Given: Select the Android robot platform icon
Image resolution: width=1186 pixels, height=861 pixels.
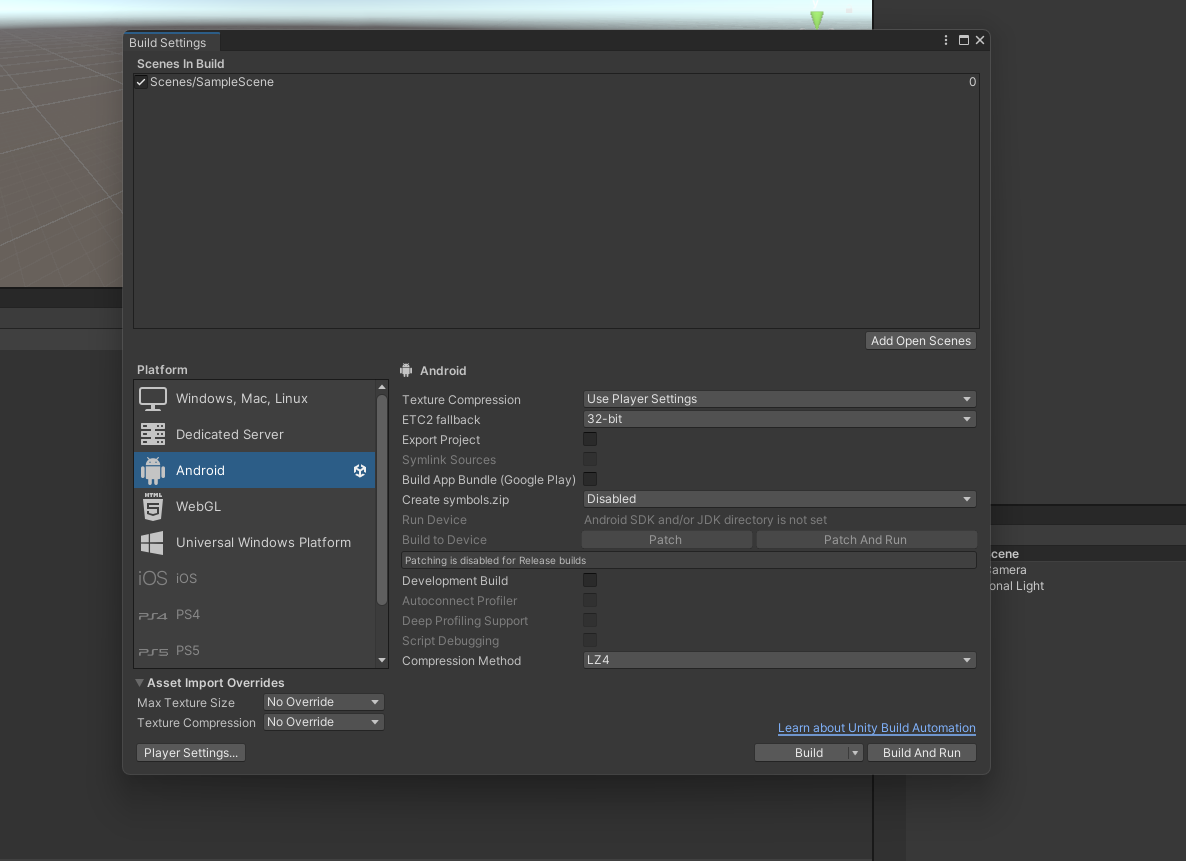Looking at the screenshot, I should pos(153,471).
